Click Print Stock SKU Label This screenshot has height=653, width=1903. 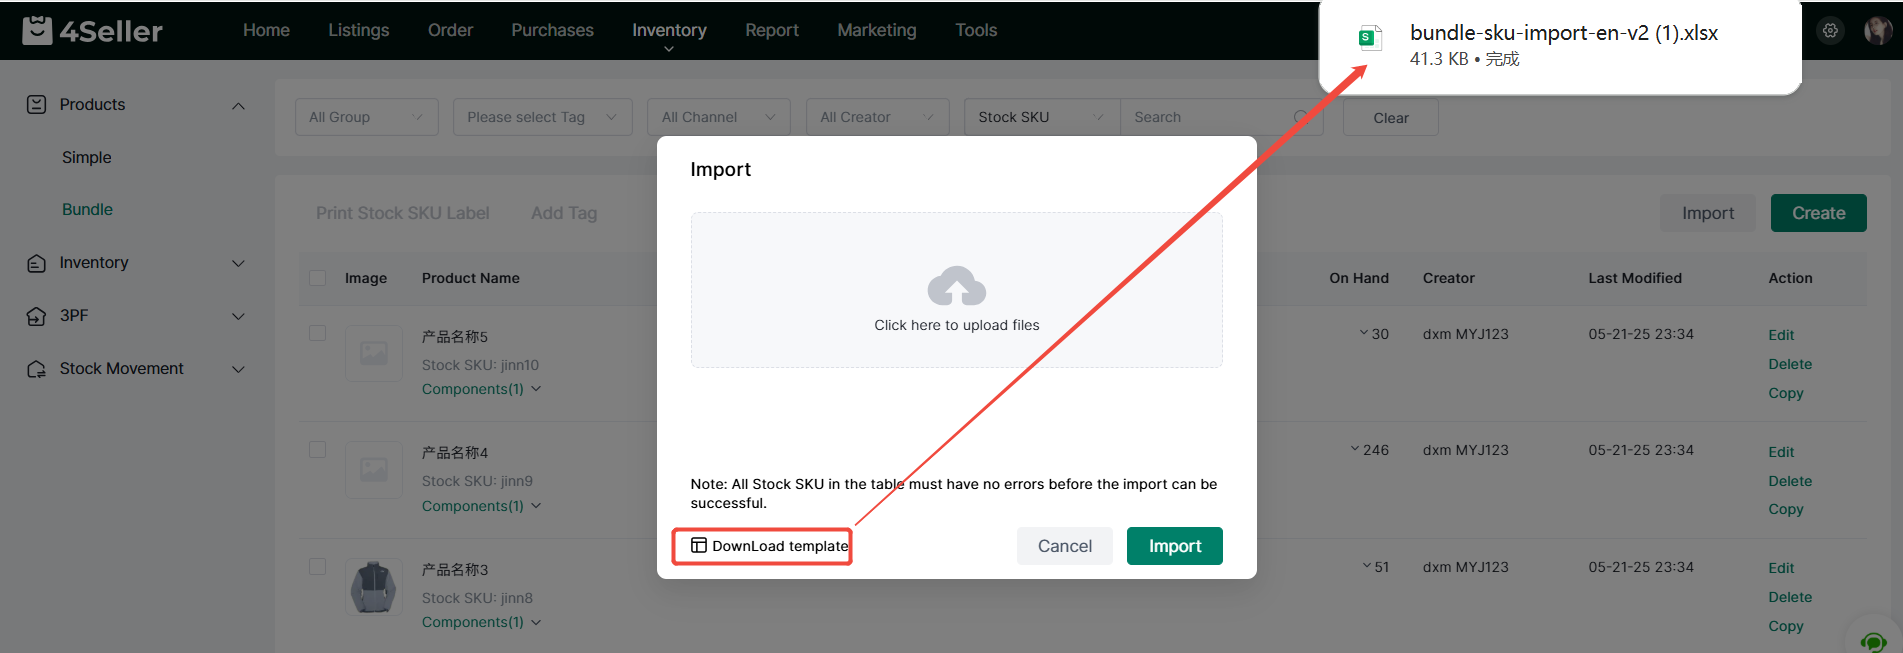(x=403, y=213)
